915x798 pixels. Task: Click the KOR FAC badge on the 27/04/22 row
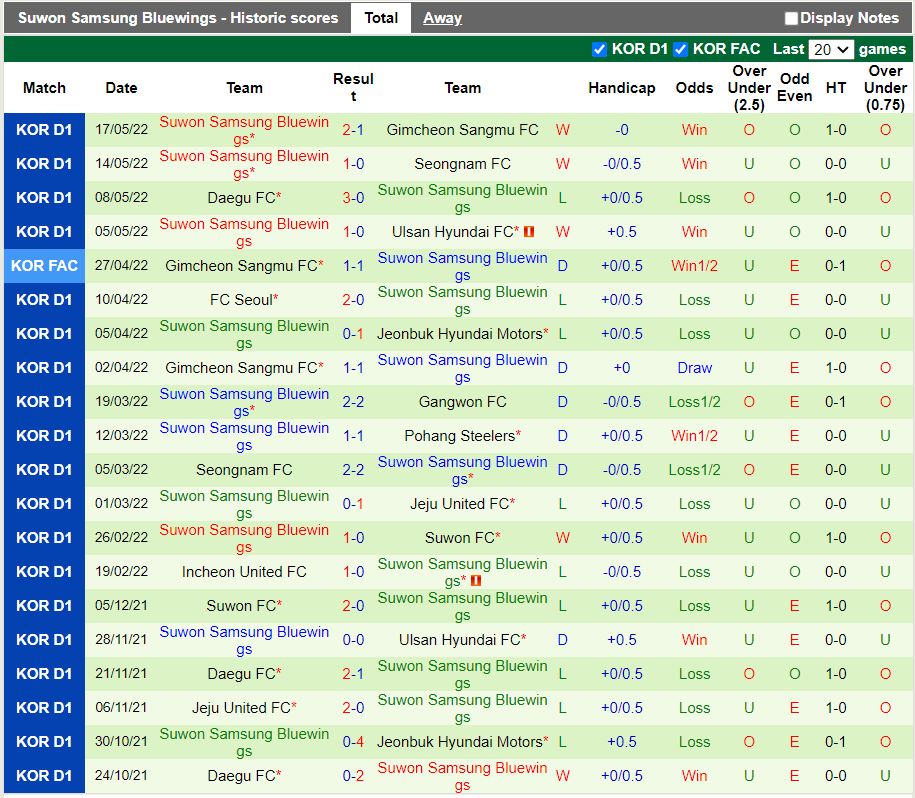pyautogui.click(x=44, y=265)
